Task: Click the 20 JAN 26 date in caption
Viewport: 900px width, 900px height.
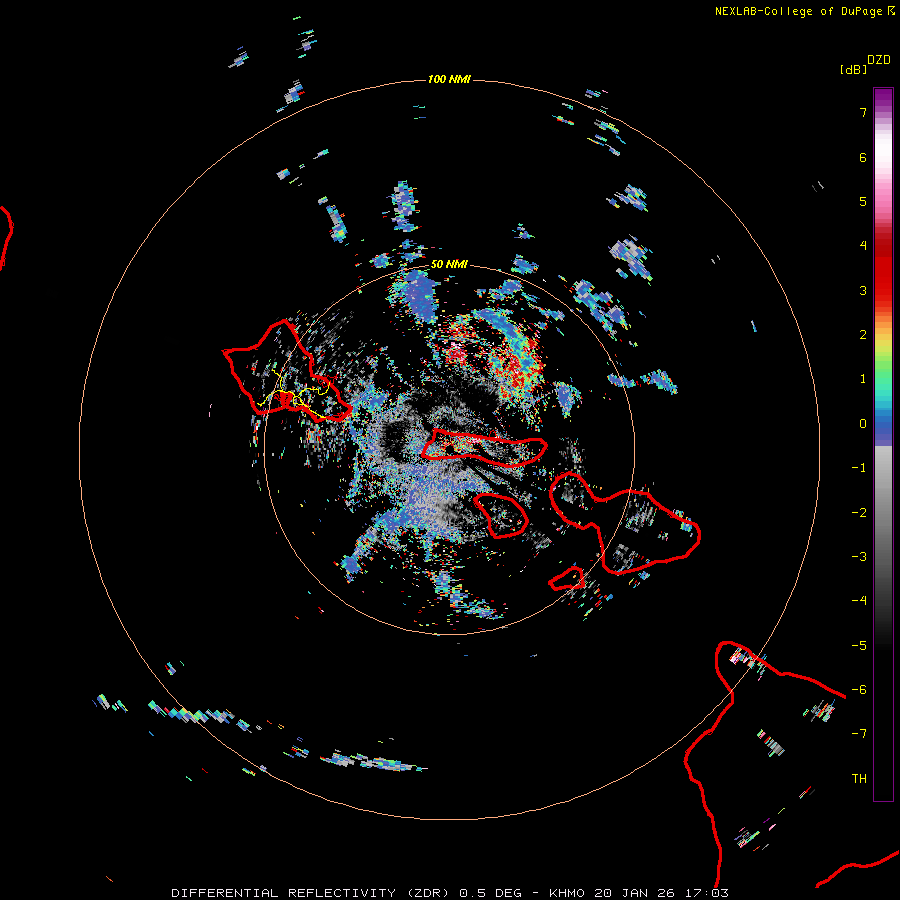Action: pos(635,893)
